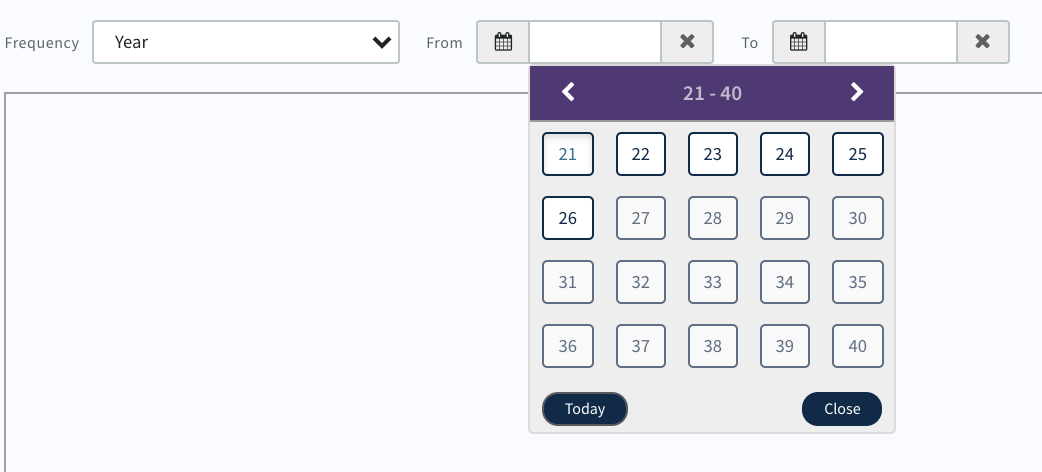Go to previous range with left arrow
This screenshot has width=1042, height=472.
click(568, 93)
